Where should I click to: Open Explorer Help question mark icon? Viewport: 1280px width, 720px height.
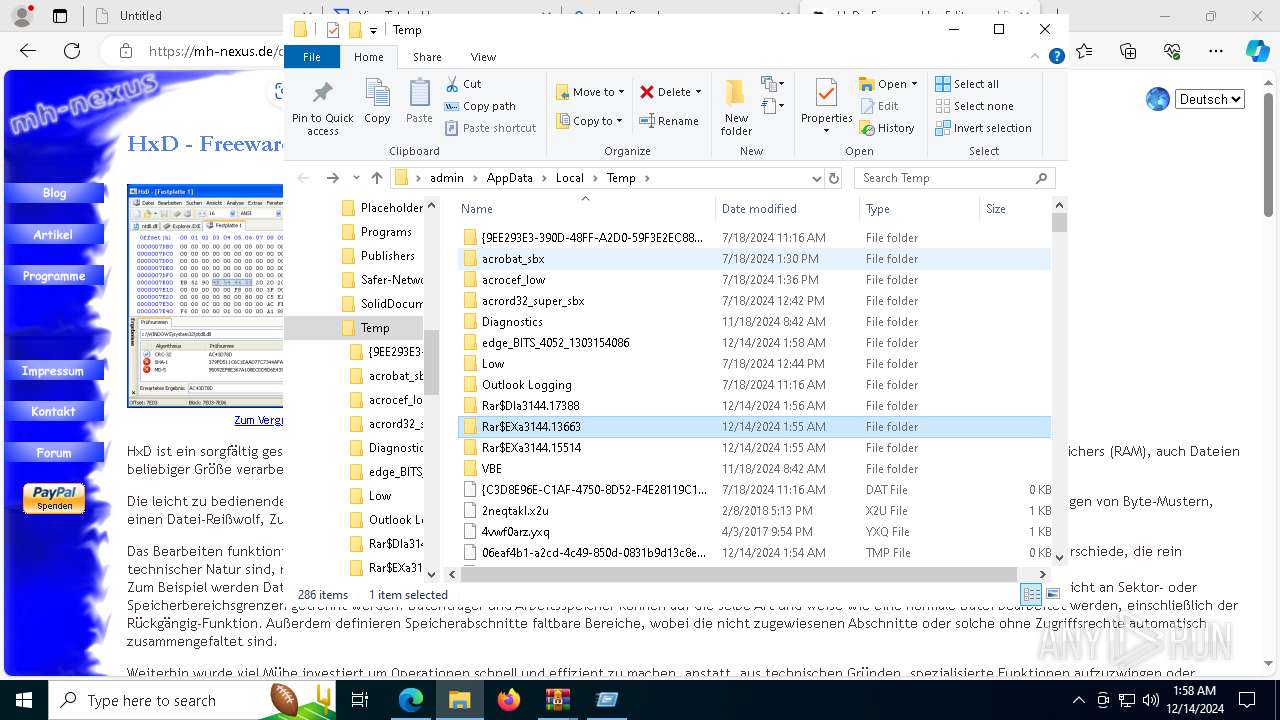point(1056,57)
